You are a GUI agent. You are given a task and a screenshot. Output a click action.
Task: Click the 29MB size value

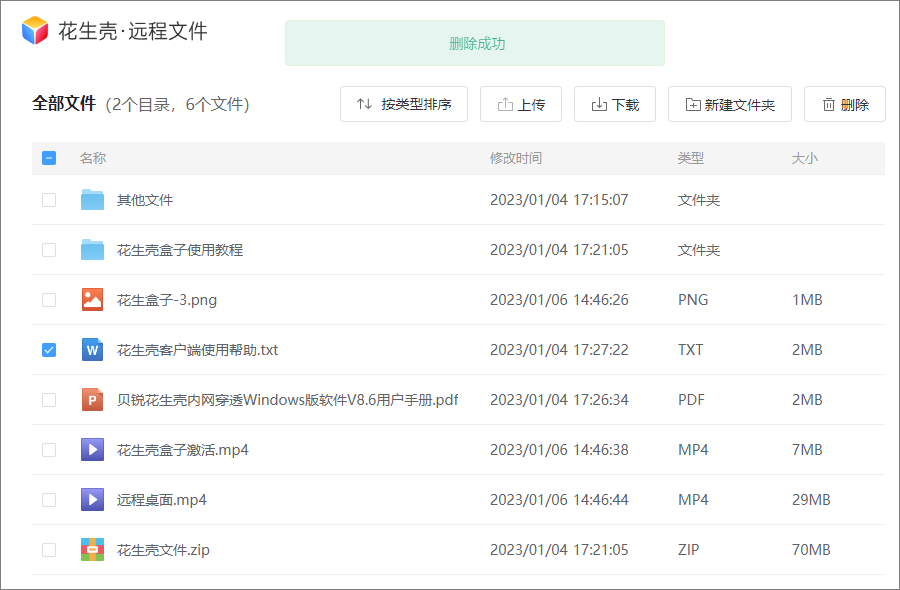point(811,499)
